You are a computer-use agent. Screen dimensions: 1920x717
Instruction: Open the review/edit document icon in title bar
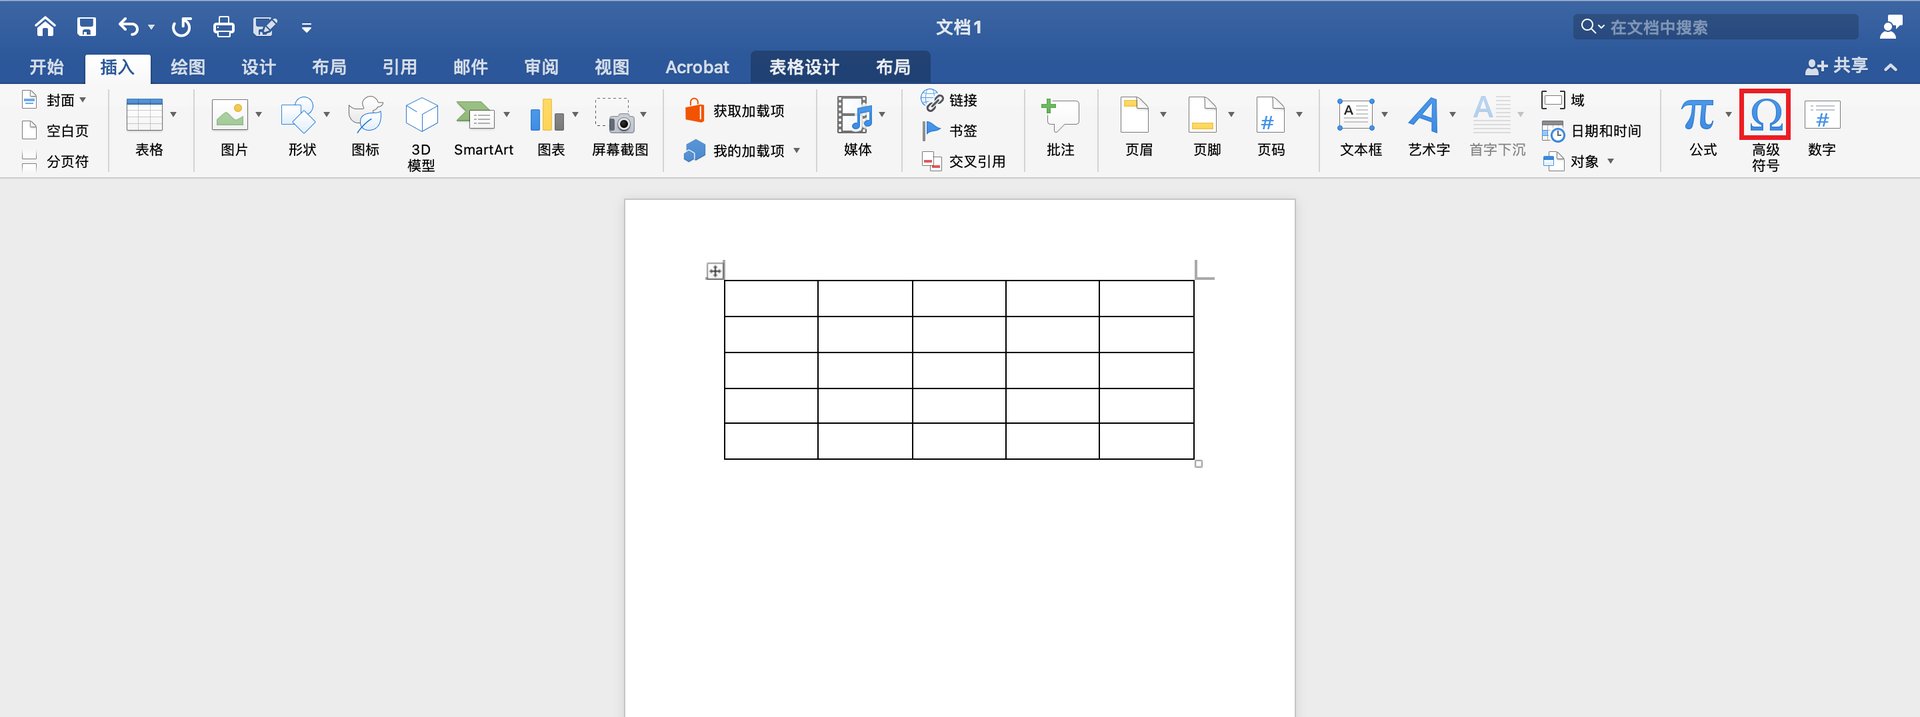click(x=265, y=27)
